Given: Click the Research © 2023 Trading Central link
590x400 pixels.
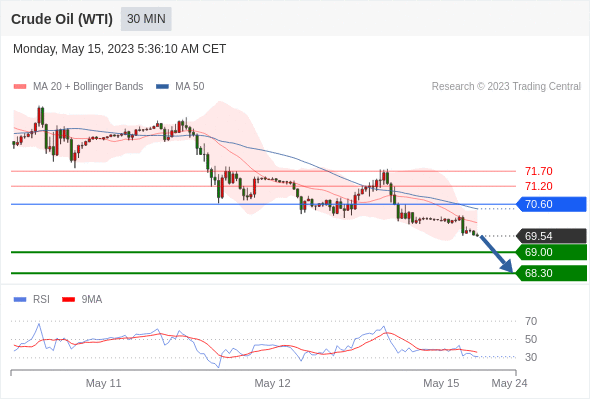Looking at the screenshot, I should tap(506, 87).
